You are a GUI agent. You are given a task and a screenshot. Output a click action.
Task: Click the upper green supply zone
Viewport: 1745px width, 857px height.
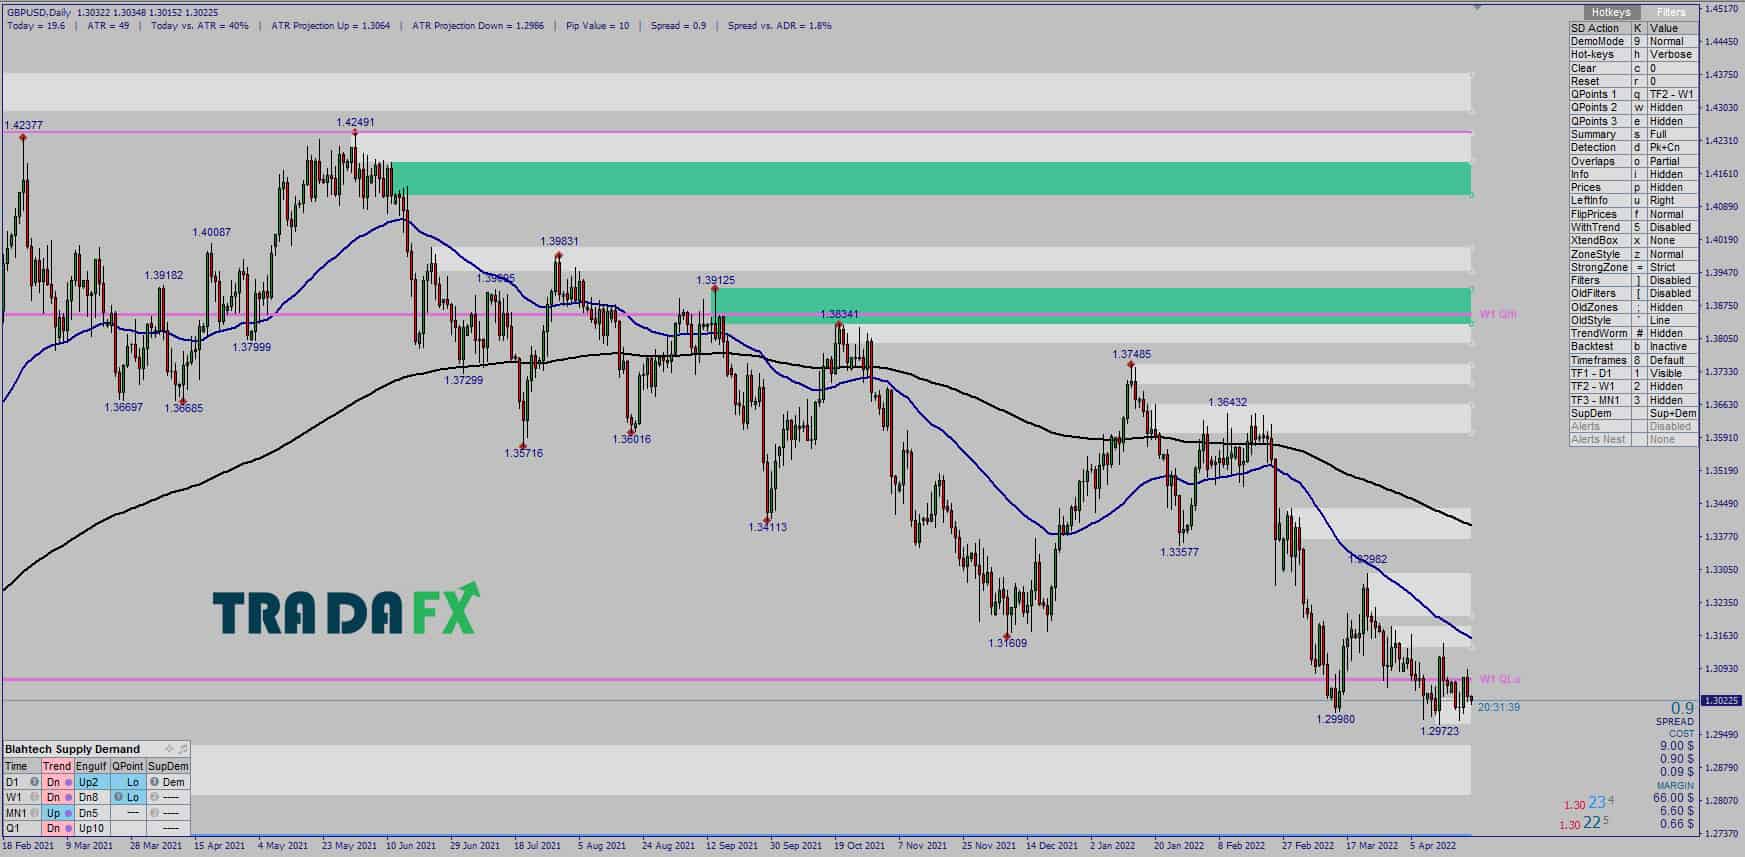pyautogui.click(x=931, y=178)
